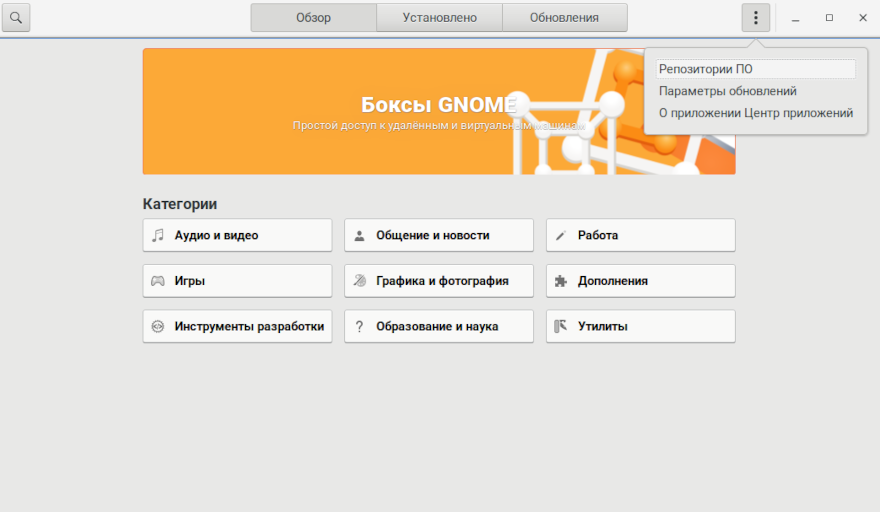Click the gamepad icon for Игры
Image resolution: width=880 pixels, height=512 pixels.
pos(158,281)
